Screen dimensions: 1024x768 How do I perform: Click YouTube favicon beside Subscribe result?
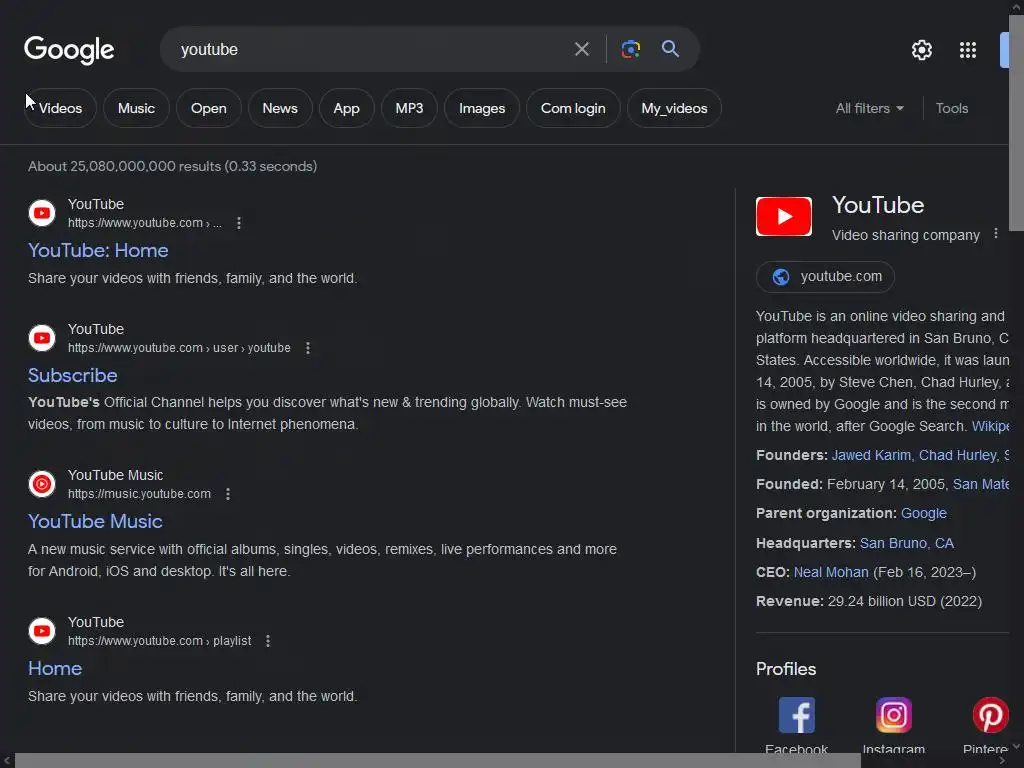pyautogui.click(x=42, y=338)
